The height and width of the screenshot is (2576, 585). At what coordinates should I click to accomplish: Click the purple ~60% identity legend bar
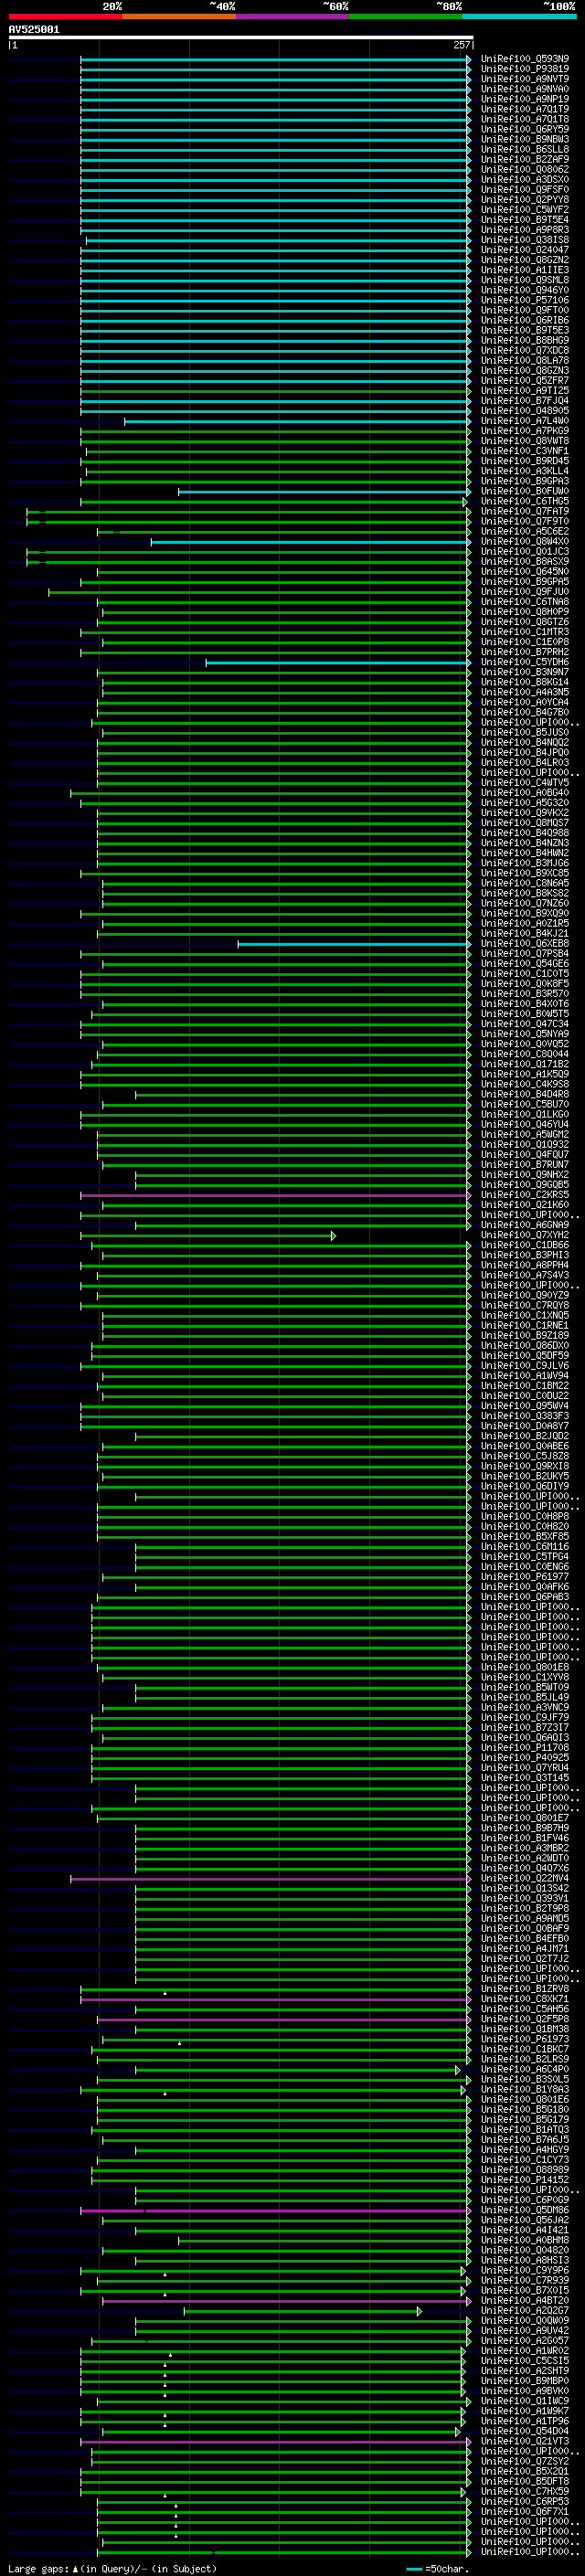(x=293, y=16)
